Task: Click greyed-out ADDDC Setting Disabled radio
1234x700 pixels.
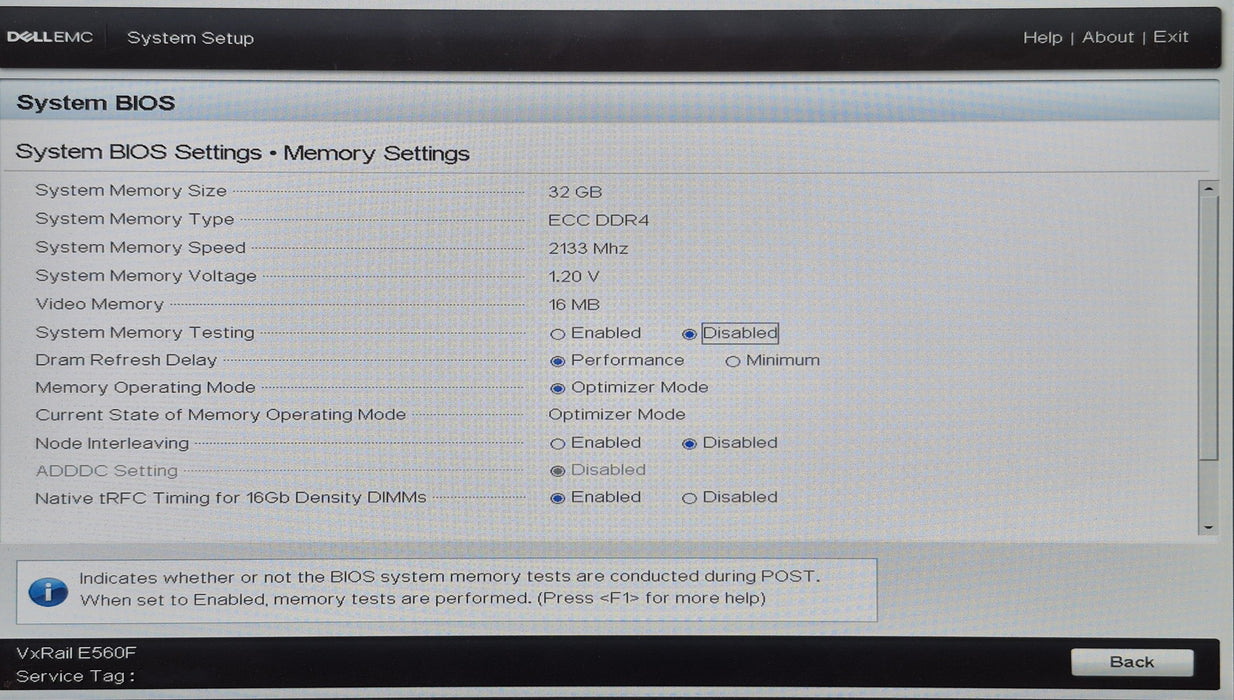Action: [x=558, y=471]
